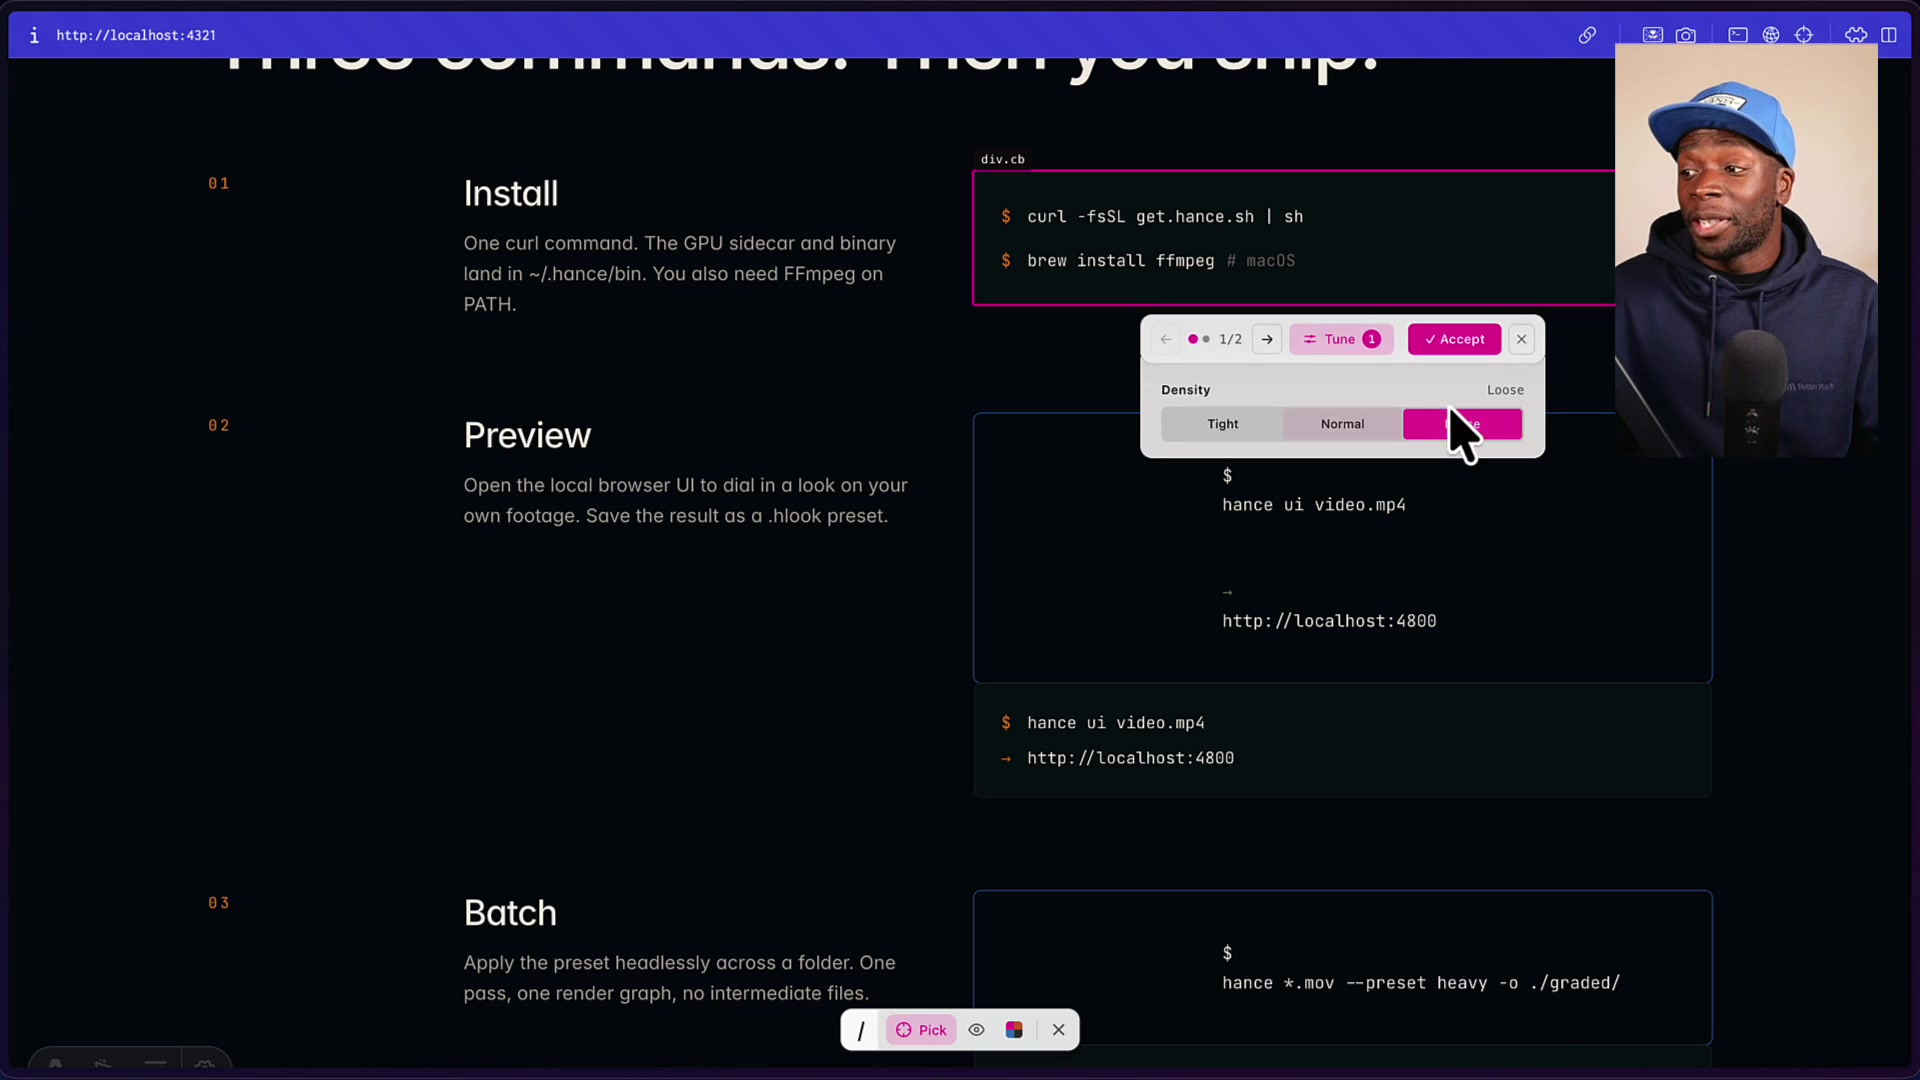Go to previous variant arrow

[x=1166, y=339]
